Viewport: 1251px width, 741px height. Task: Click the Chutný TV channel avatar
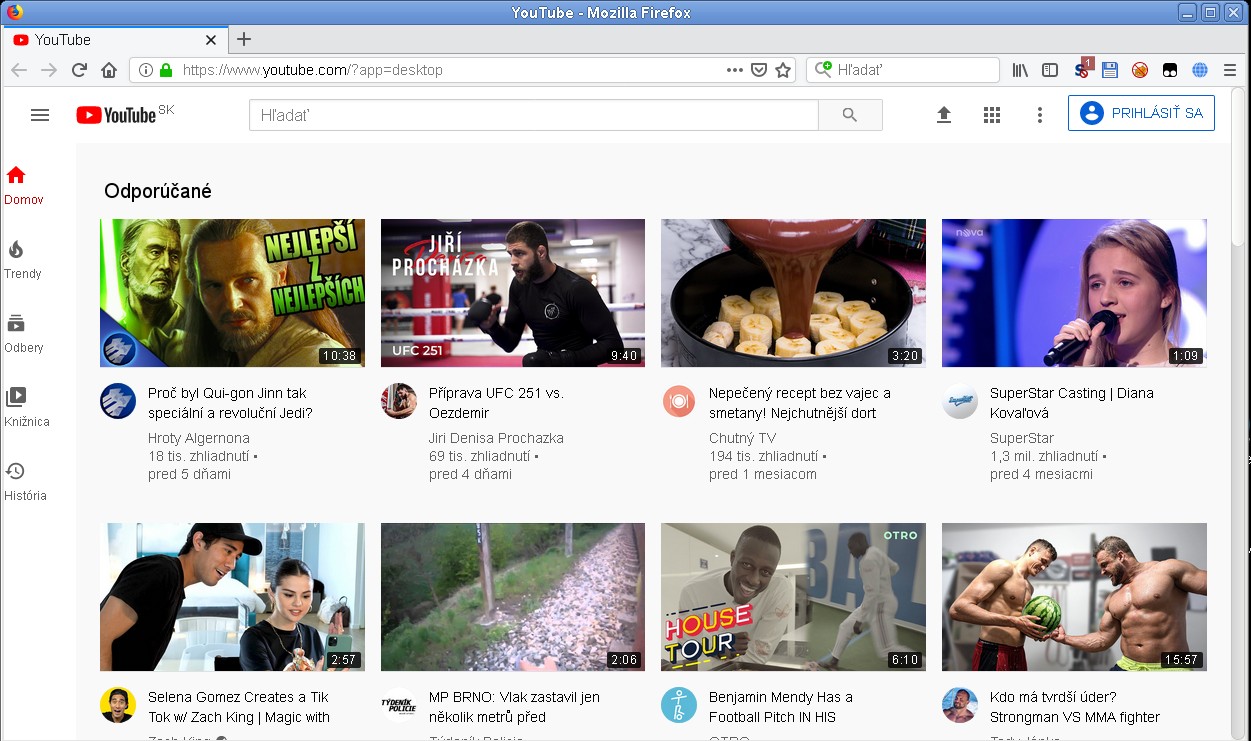(678, 401)
